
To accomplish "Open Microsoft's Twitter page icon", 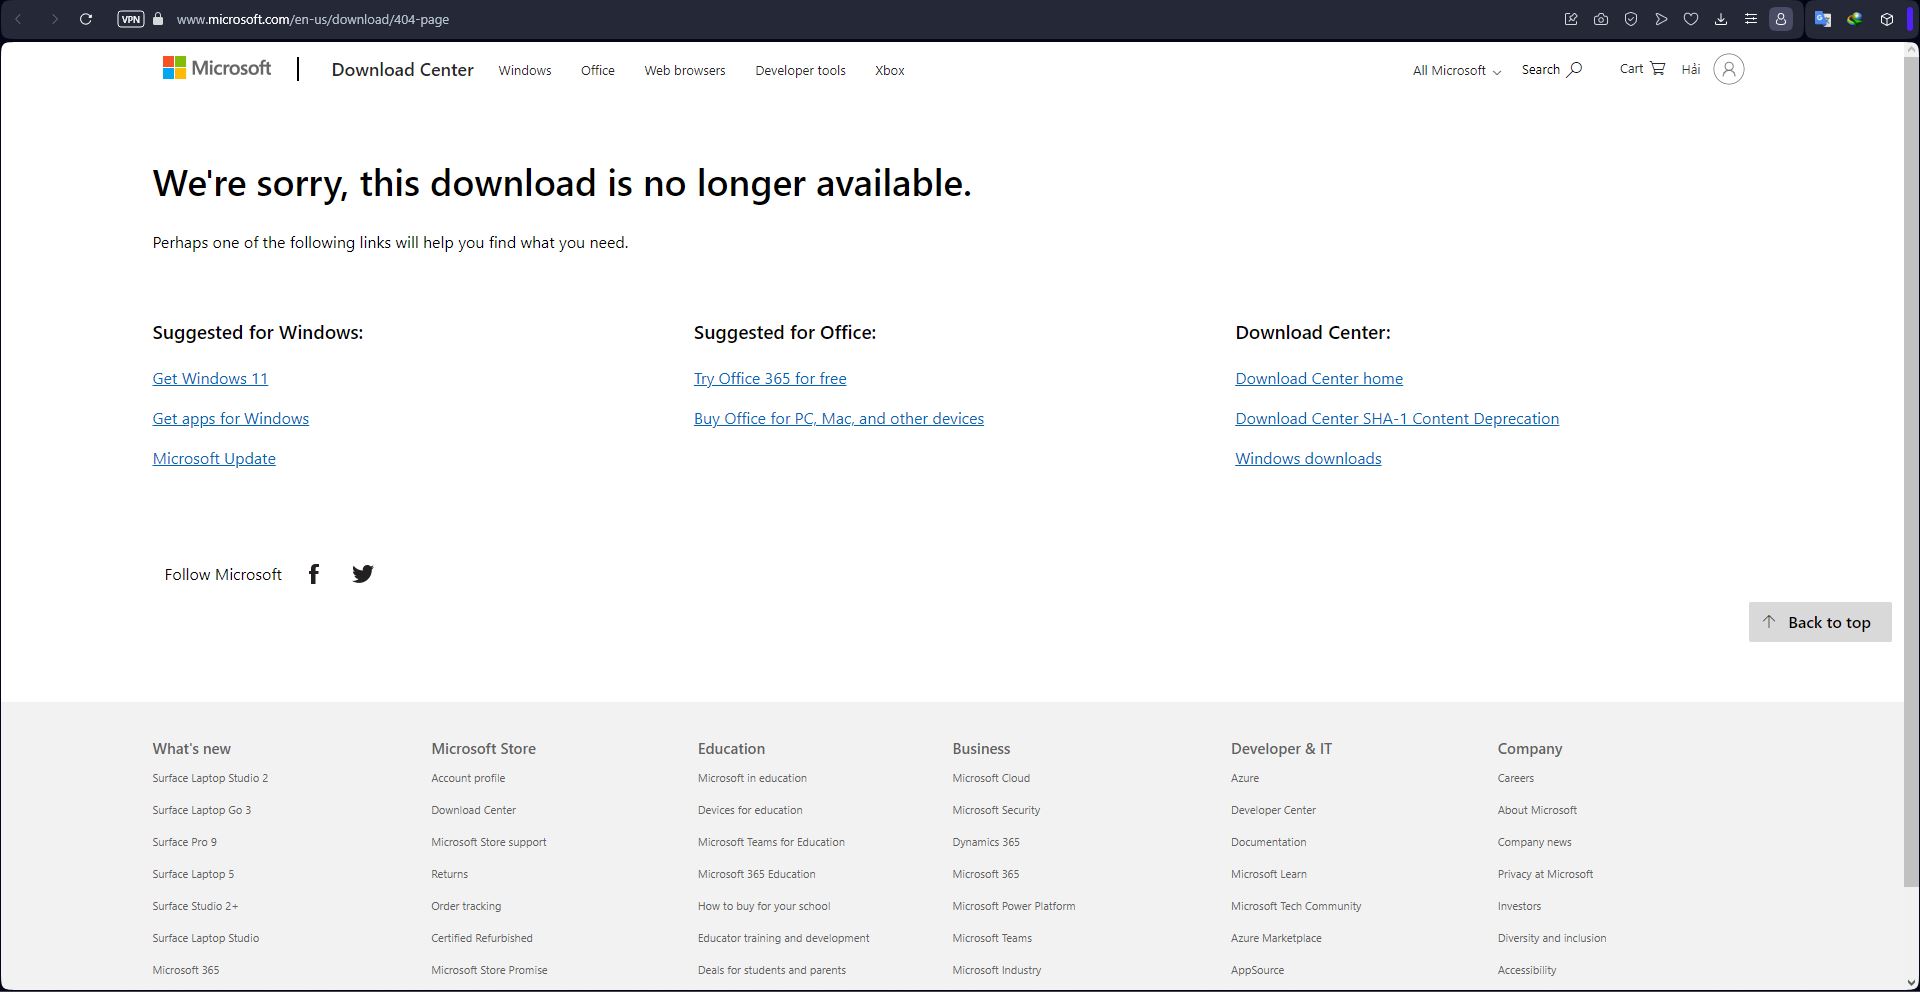I will 363,574.
